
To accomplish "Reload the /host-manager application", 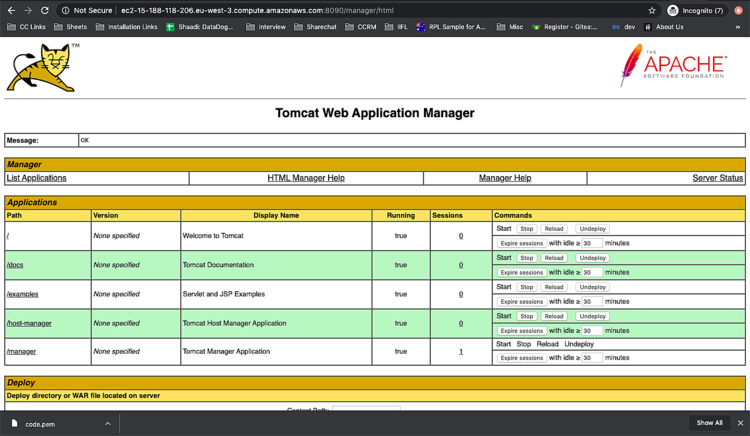I will [554, 316].
